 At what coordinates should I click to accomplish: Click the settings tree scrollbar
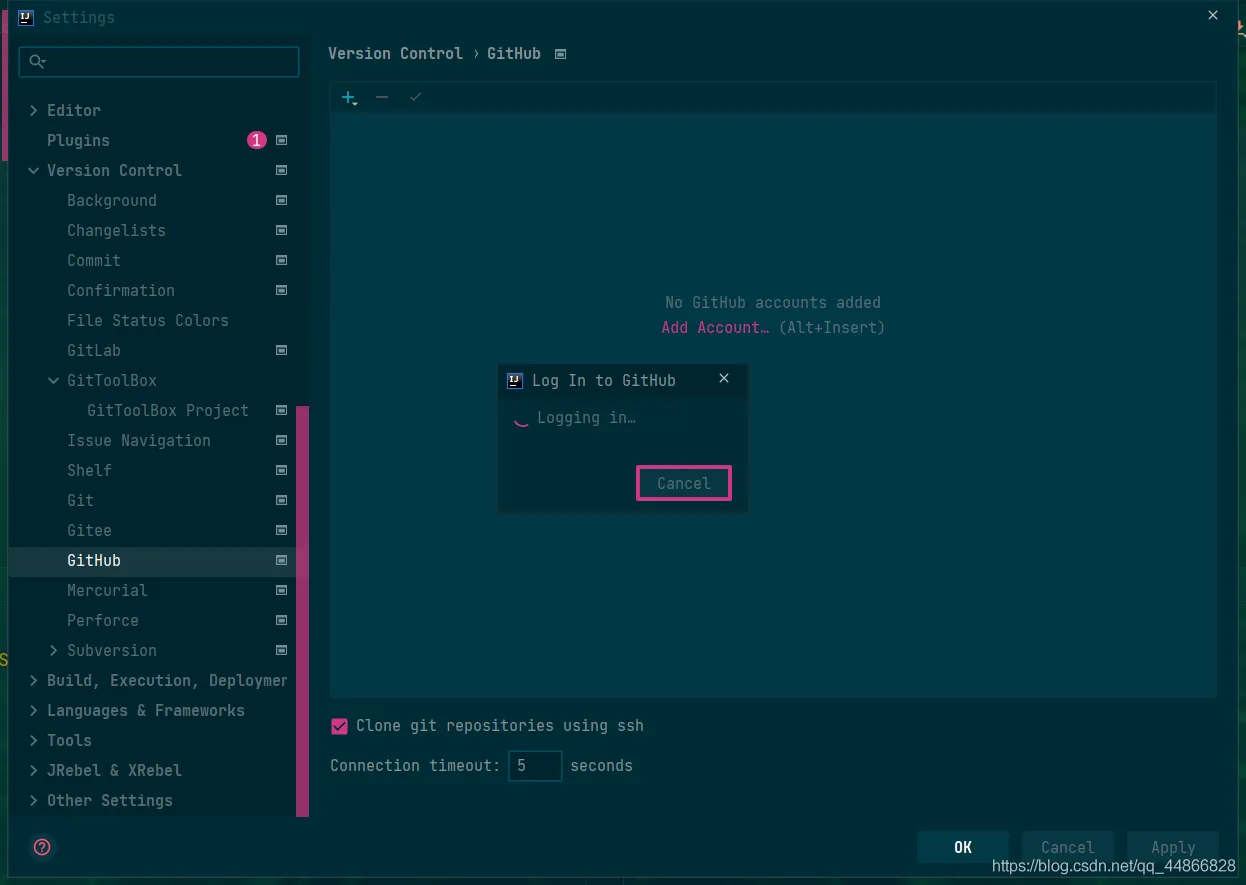tap(302, 611)
